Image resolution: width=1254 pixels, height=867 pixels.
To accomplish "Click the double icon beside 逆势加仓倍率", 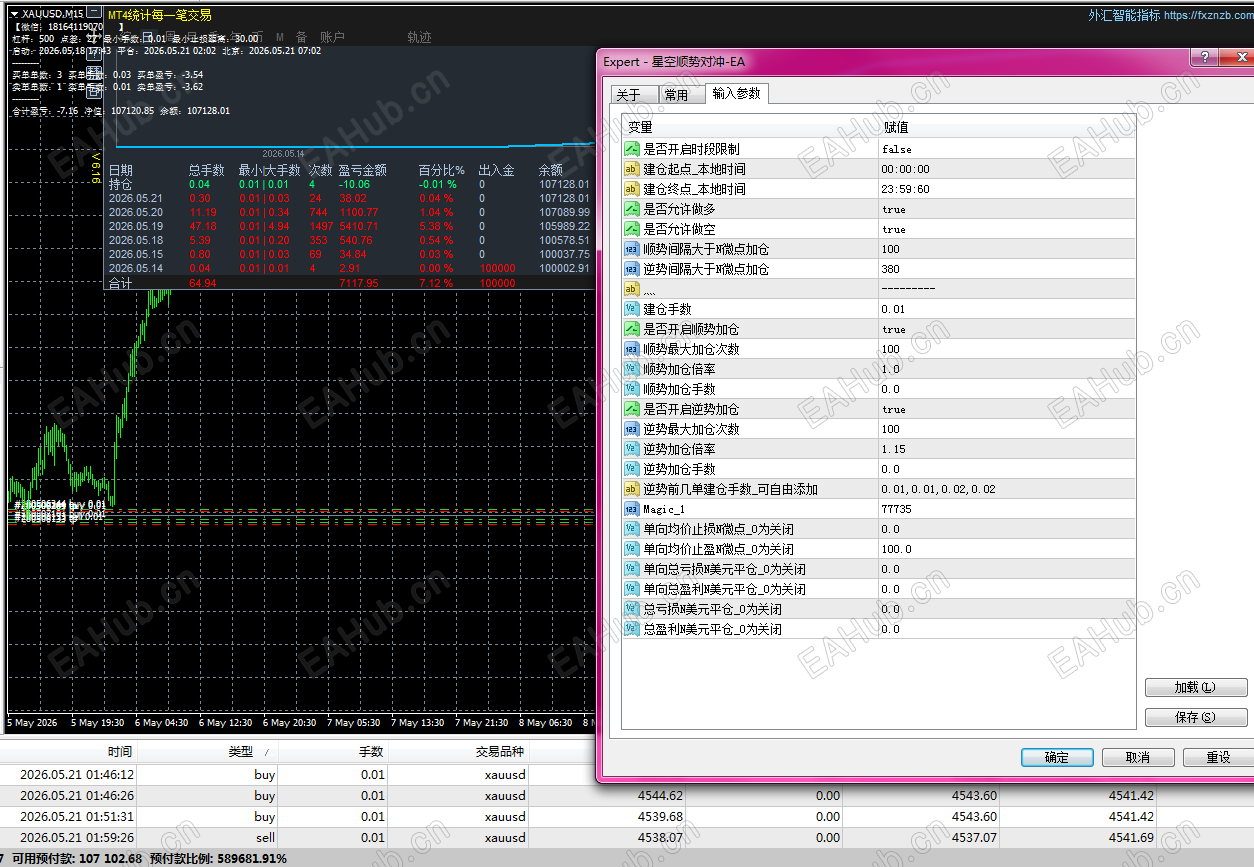I will pos(631,449).
